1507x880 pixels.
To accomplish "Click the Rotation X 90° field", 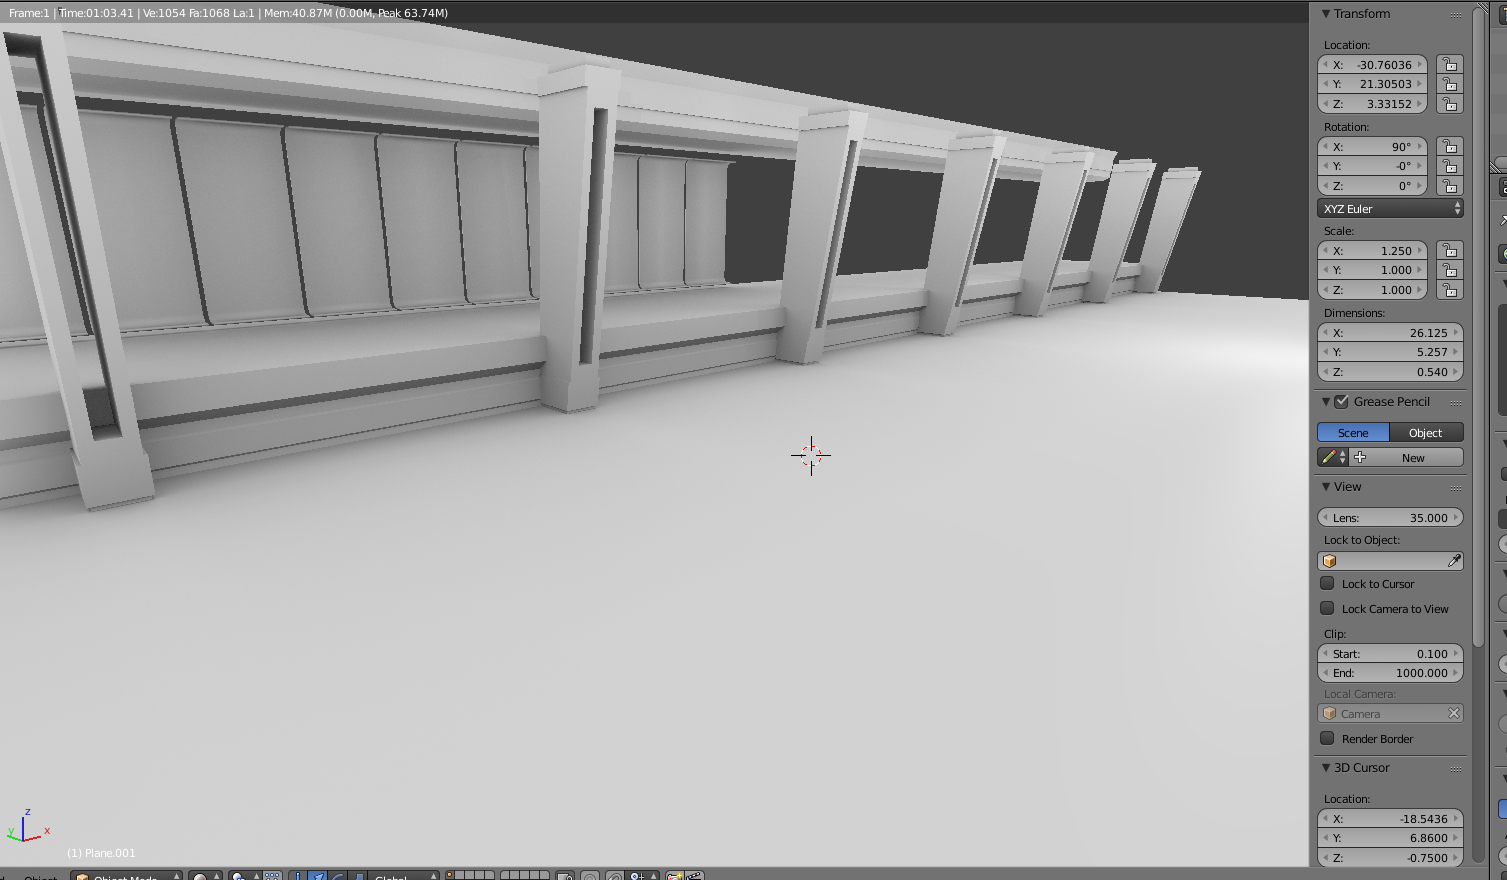I will coord(1372,146).
